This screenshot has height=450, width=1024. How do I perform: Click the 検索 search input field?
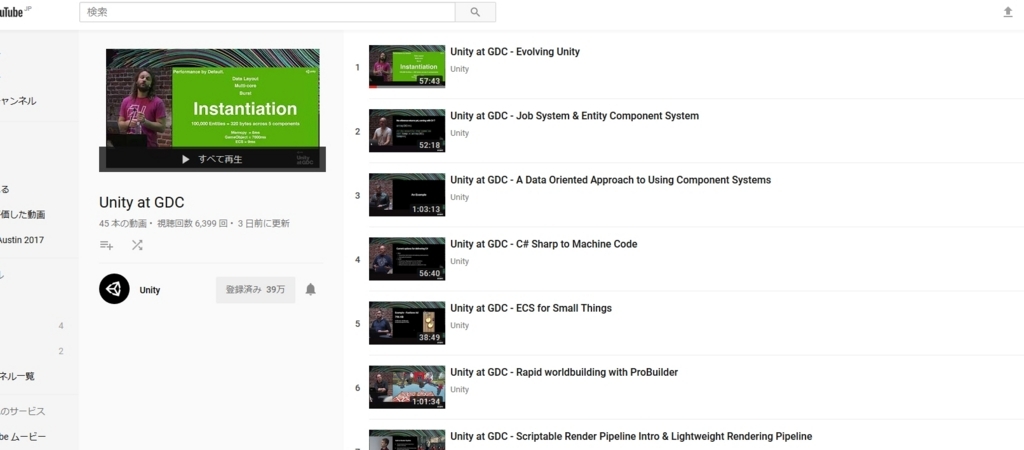click(x=267, y=12)
